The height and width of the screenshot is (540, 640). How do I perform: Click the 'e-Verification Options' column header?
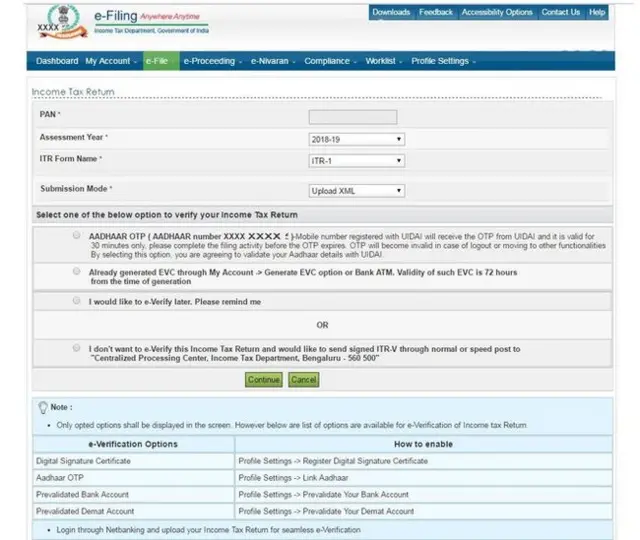[x=133, y=444]
